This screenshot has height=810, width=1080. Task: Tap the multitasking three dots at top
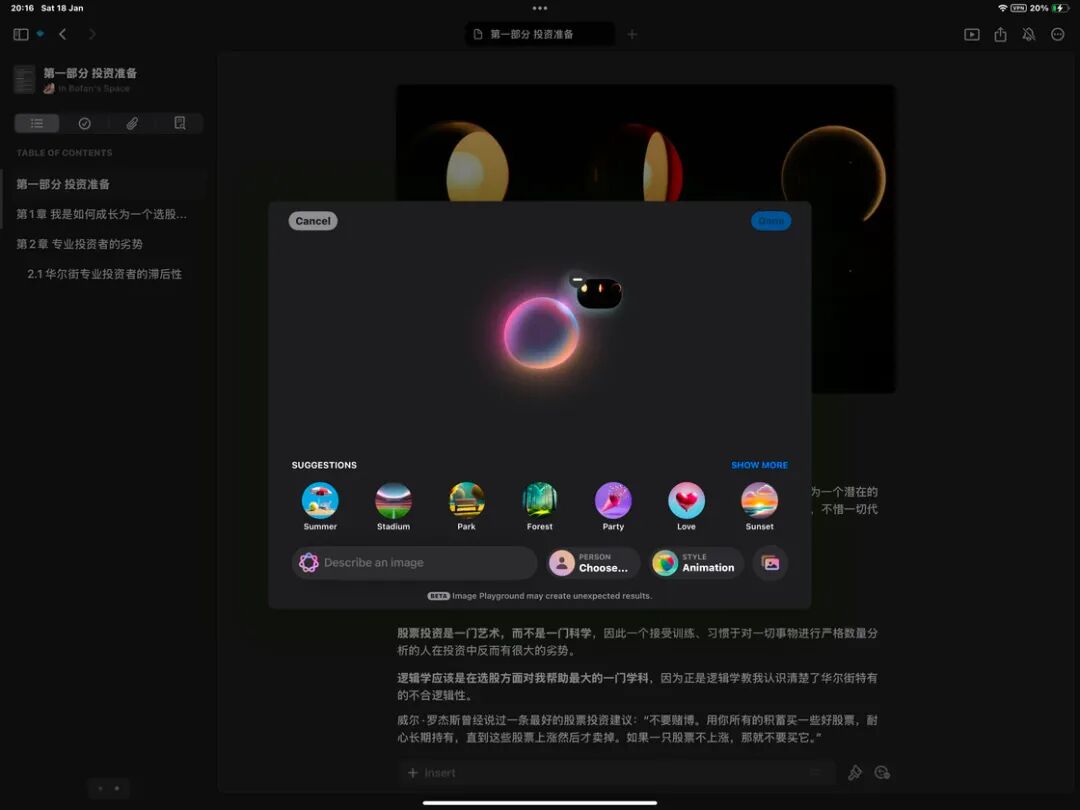click(x=540, y=8)
